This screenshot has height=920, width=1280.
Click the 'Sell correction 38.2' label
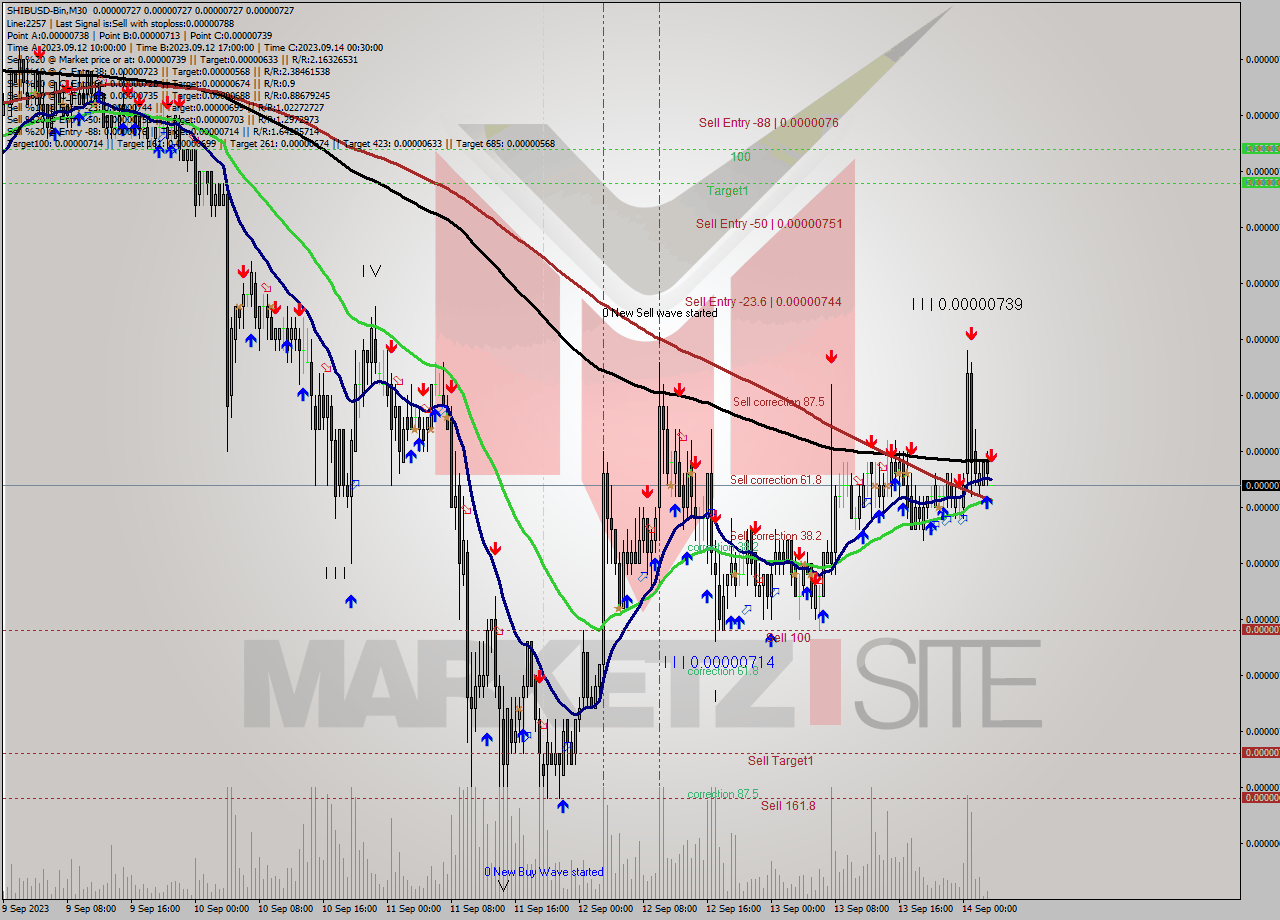tap(775, 536)
